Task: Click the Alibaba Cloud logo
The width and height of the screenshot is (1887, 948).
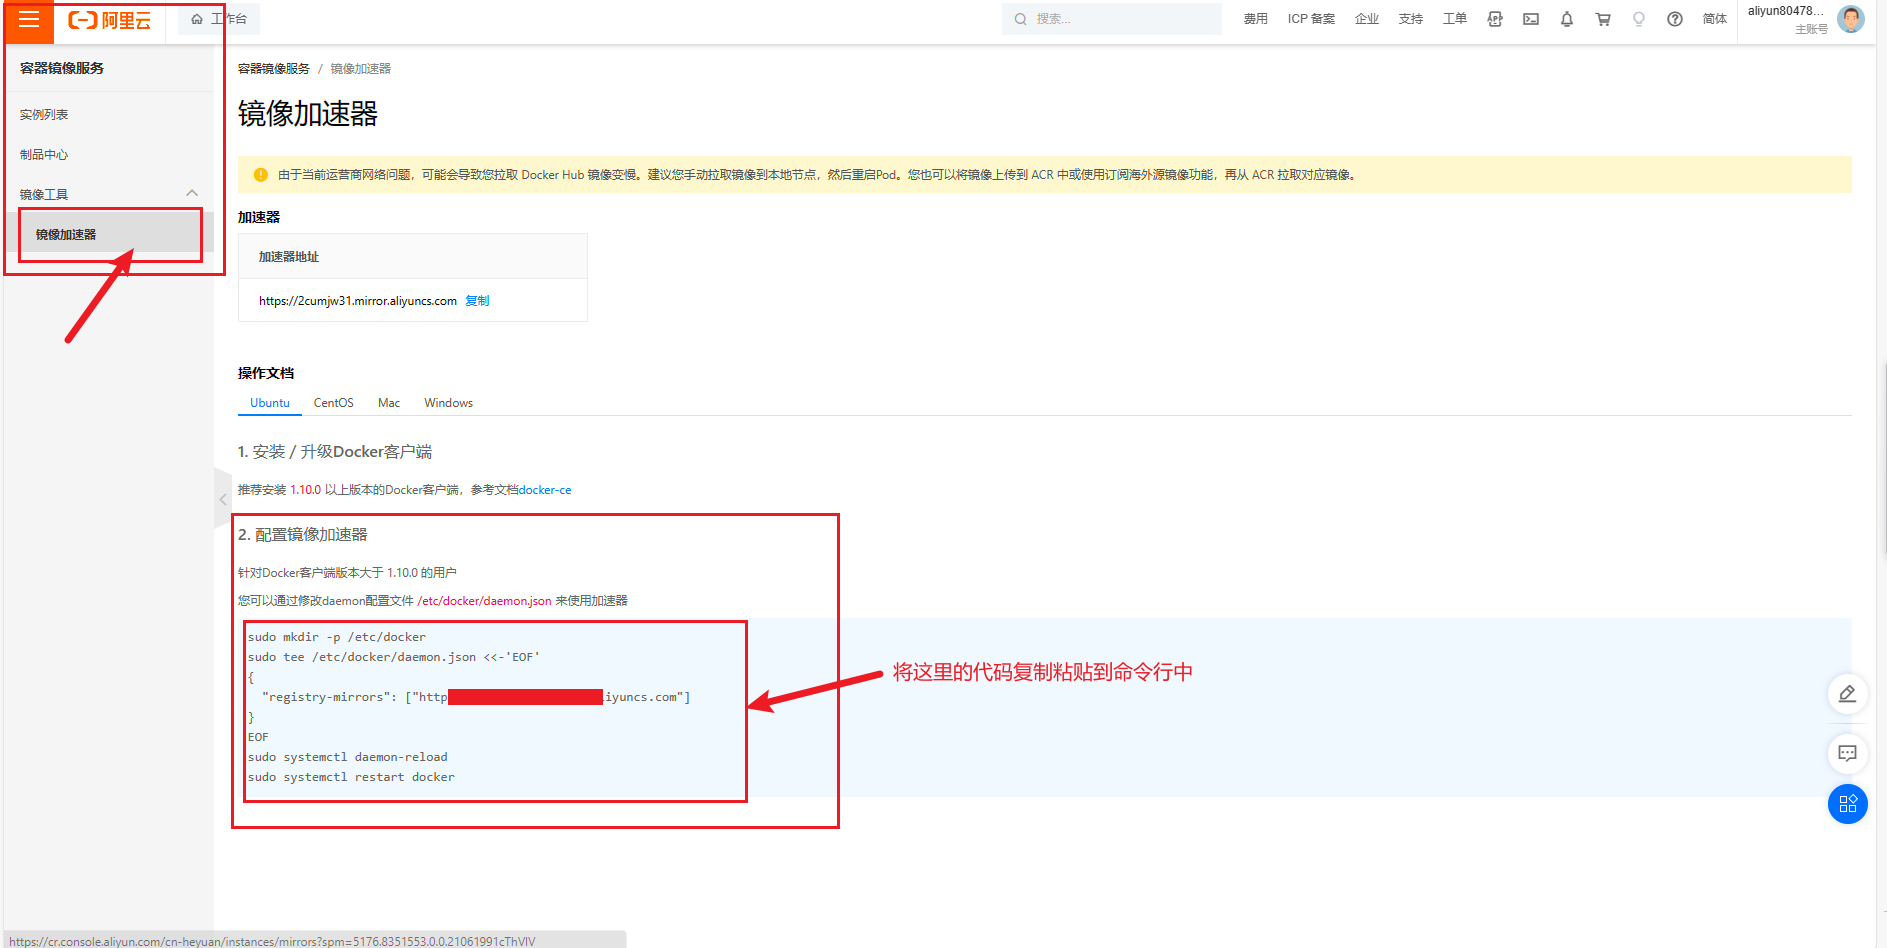Action: tap(110, 20)
